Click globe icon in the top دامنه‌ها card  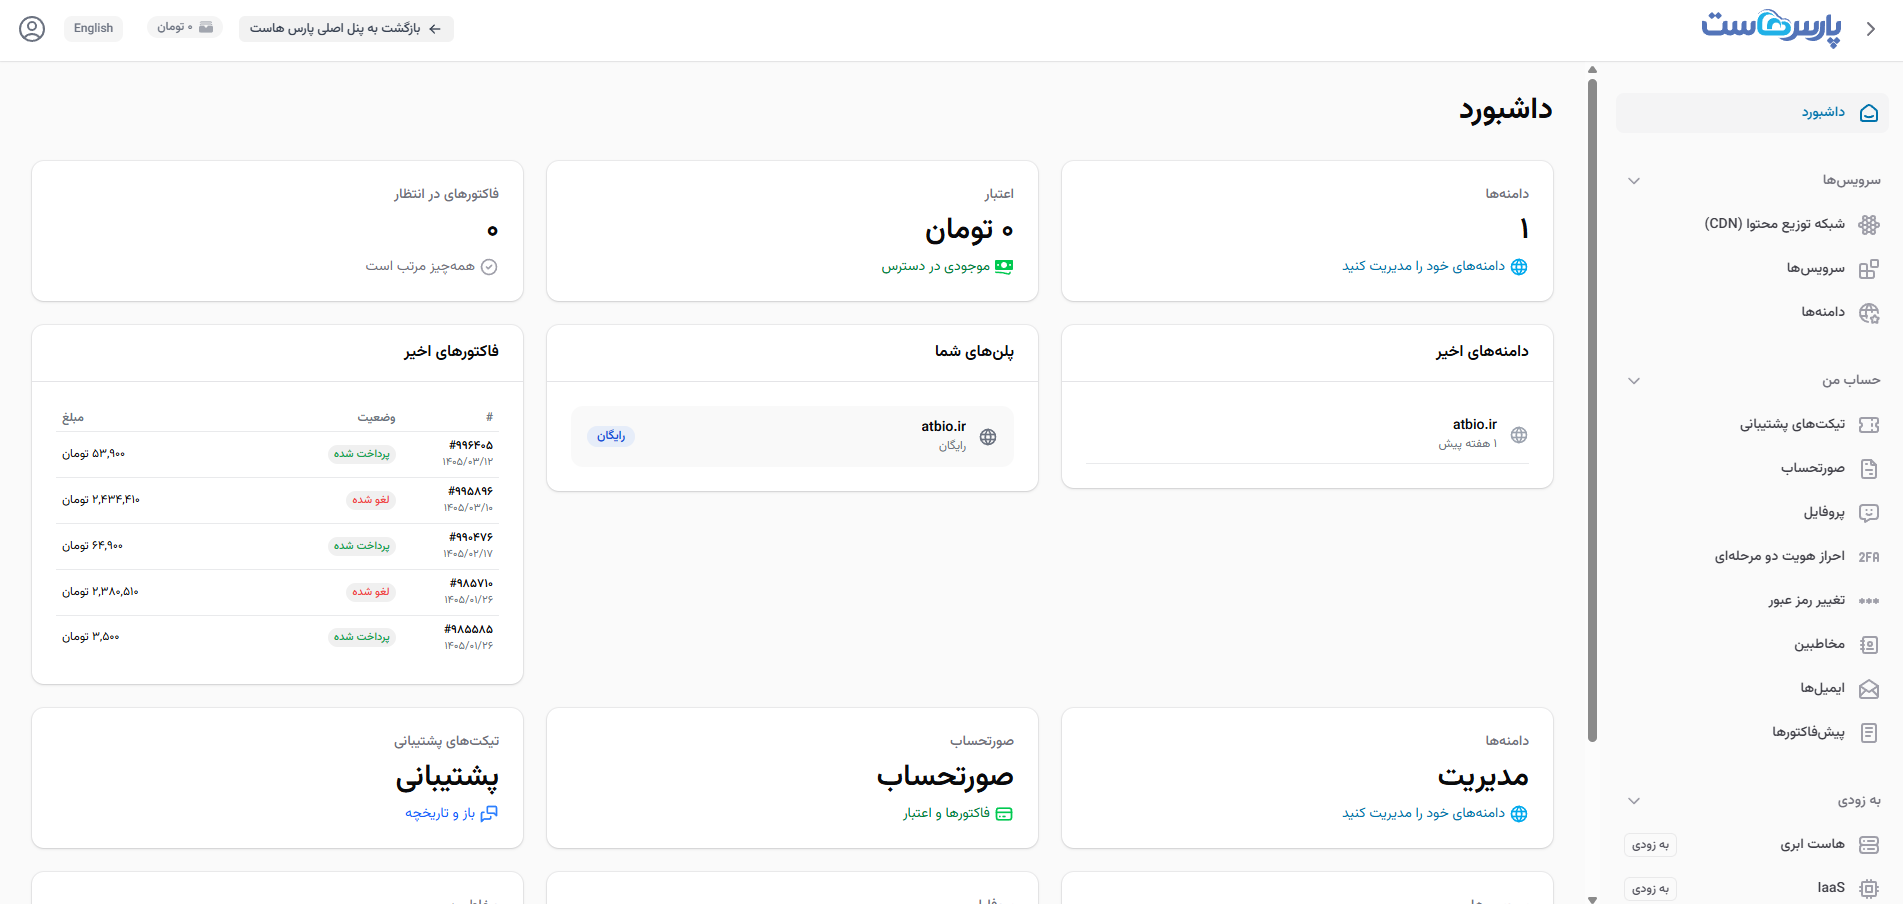1519,267
